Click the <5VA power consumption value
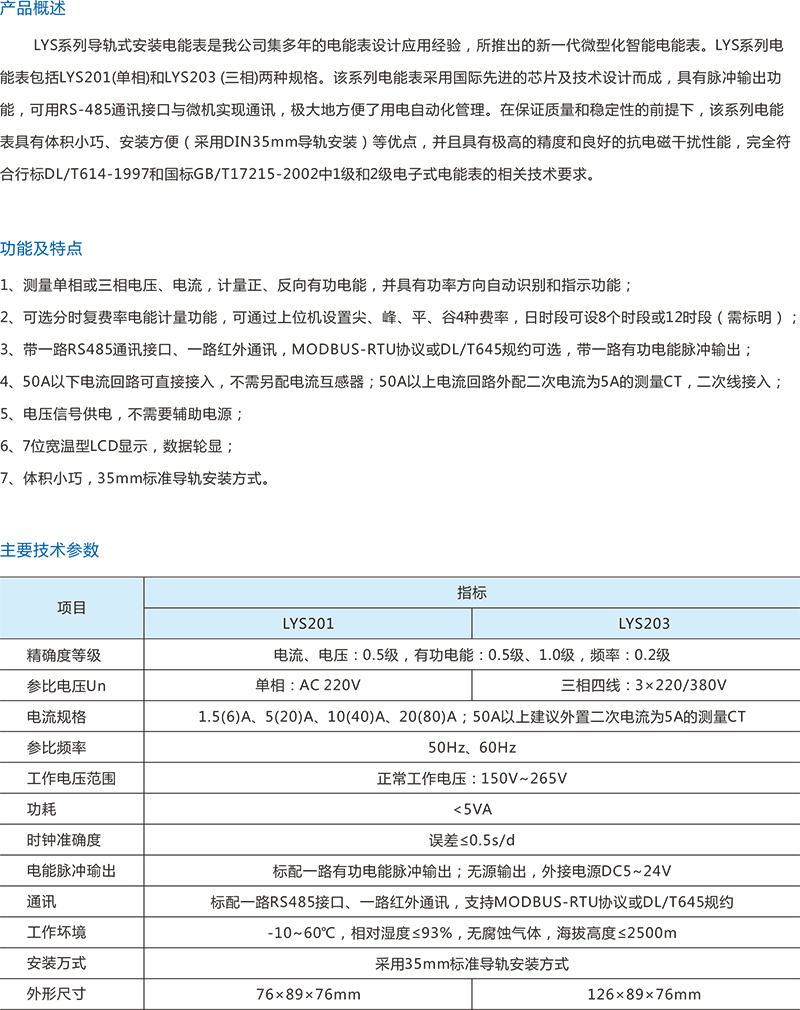Screen dimensions: 800x1010 tap(471, 809)
